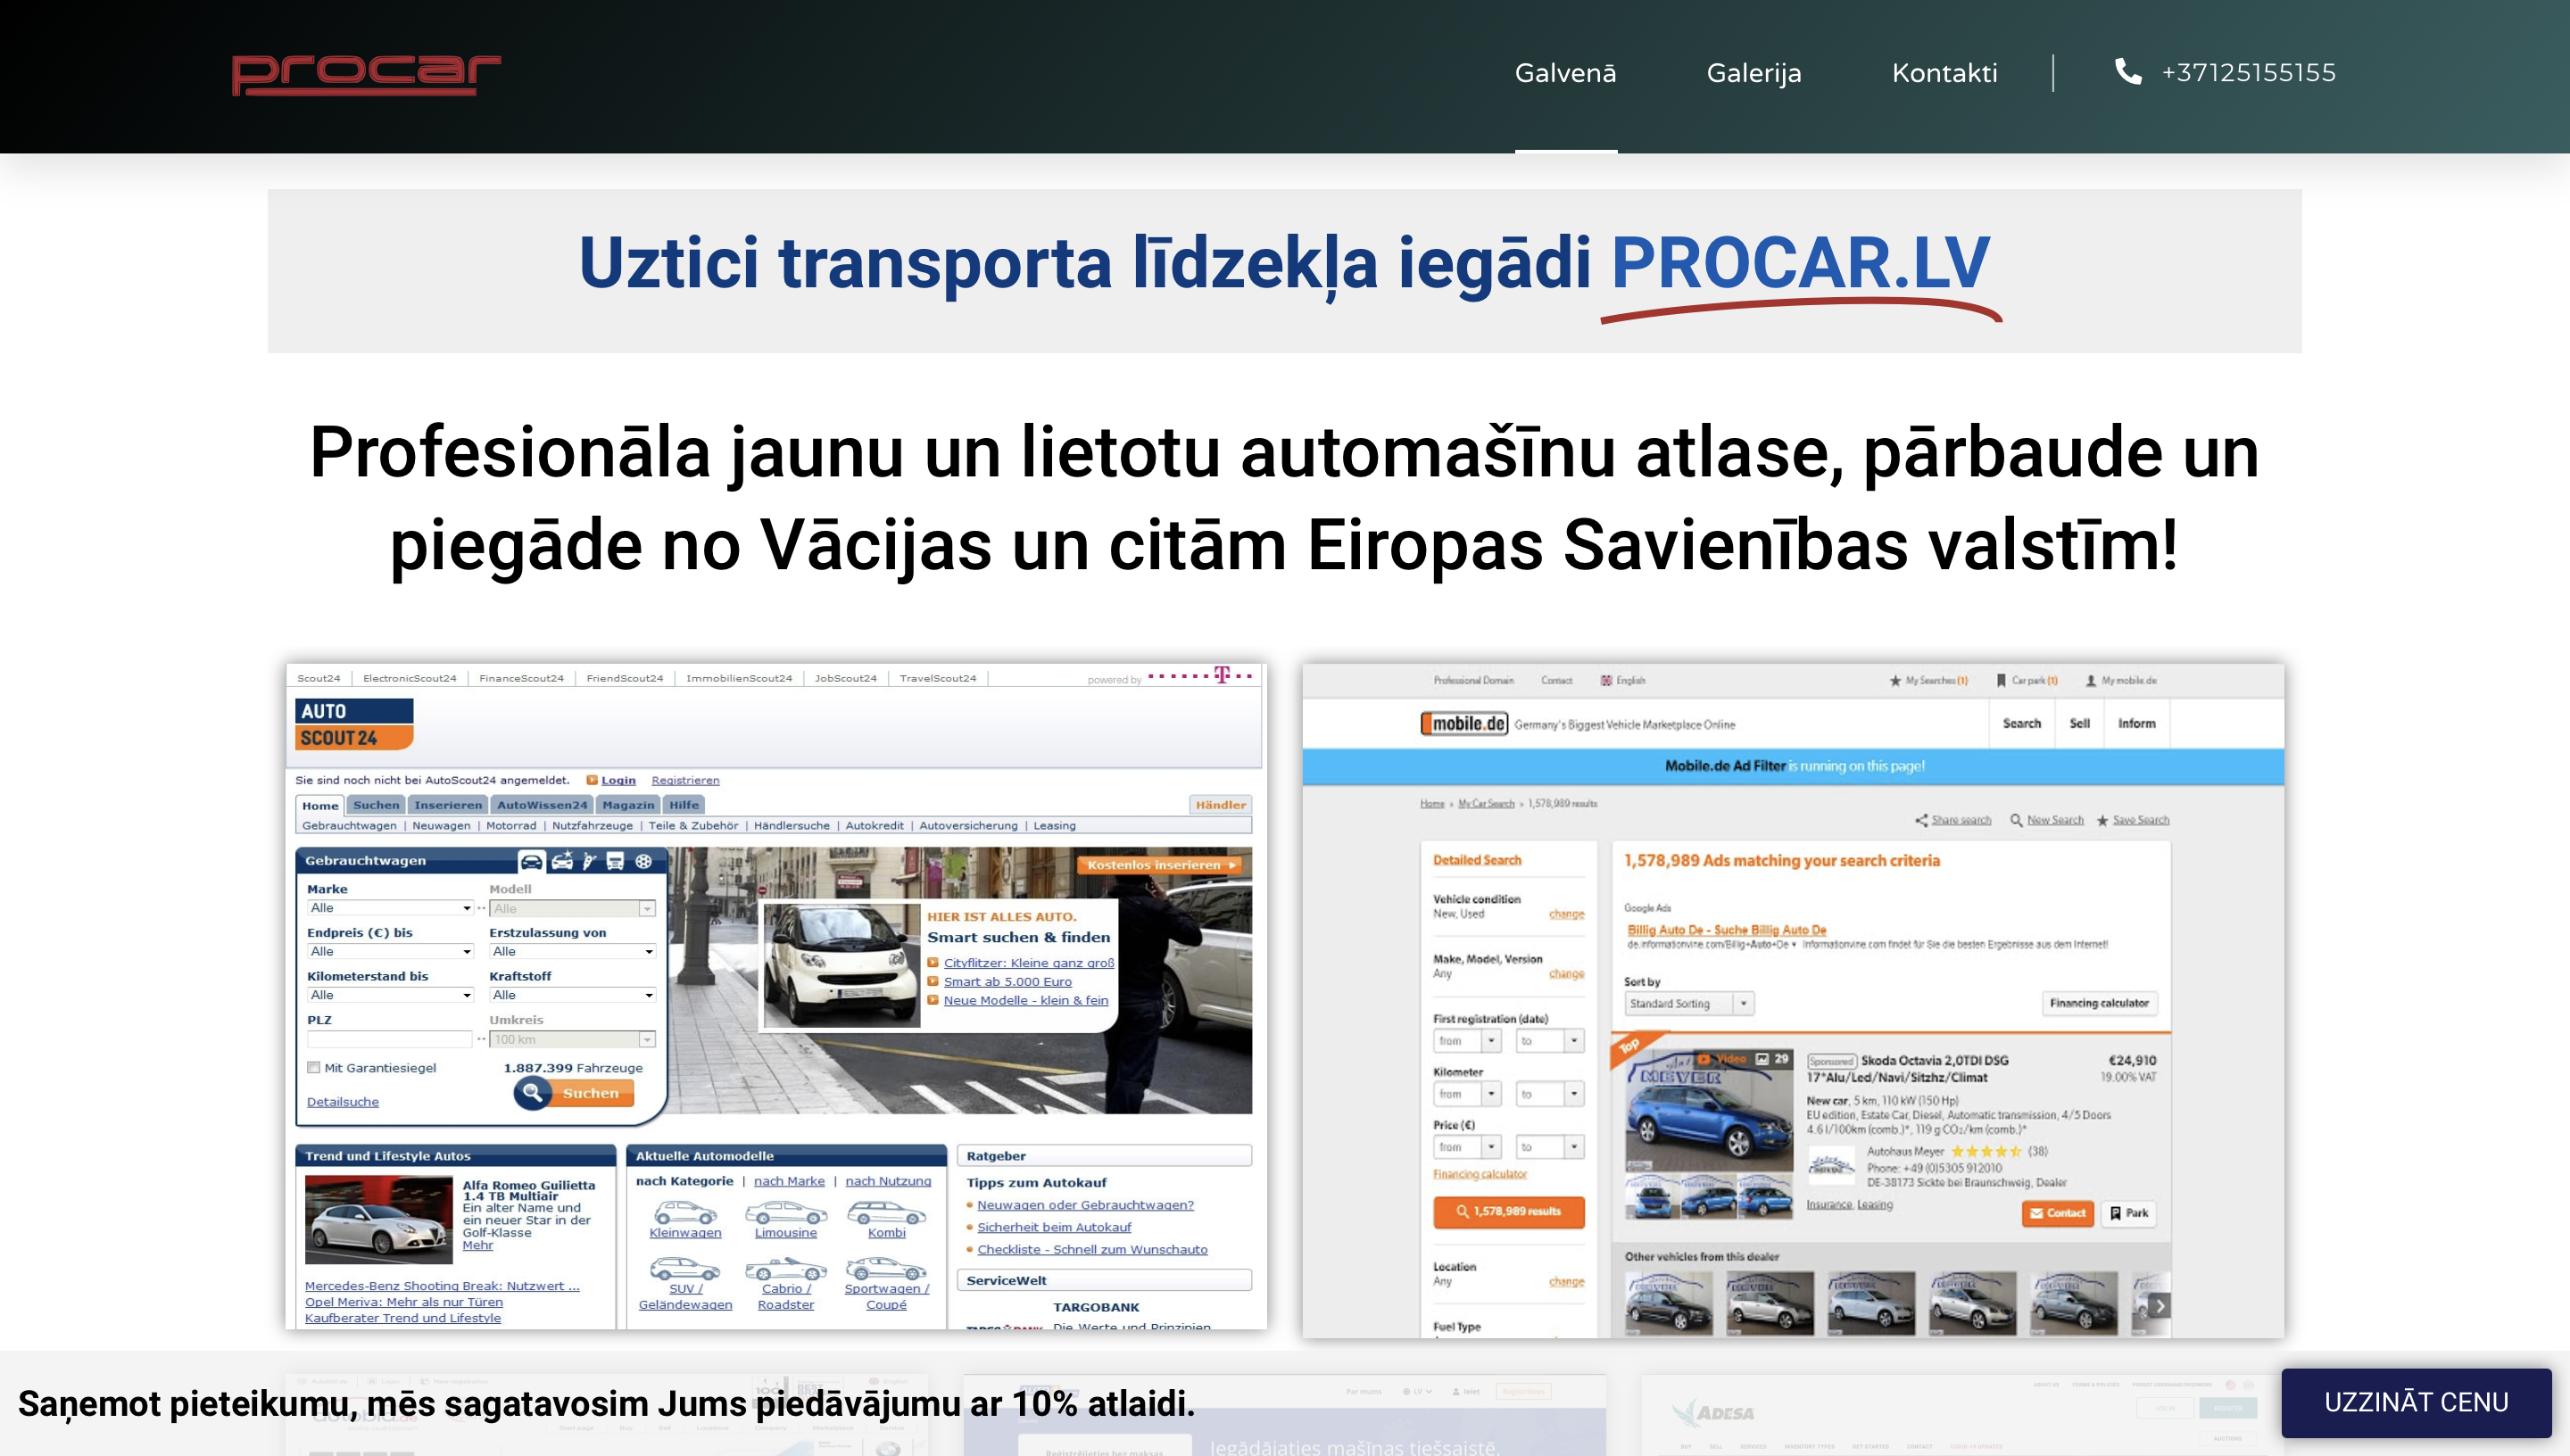
Task: Open the Galvenā menu item
Action: click(x=1565, y=73)
